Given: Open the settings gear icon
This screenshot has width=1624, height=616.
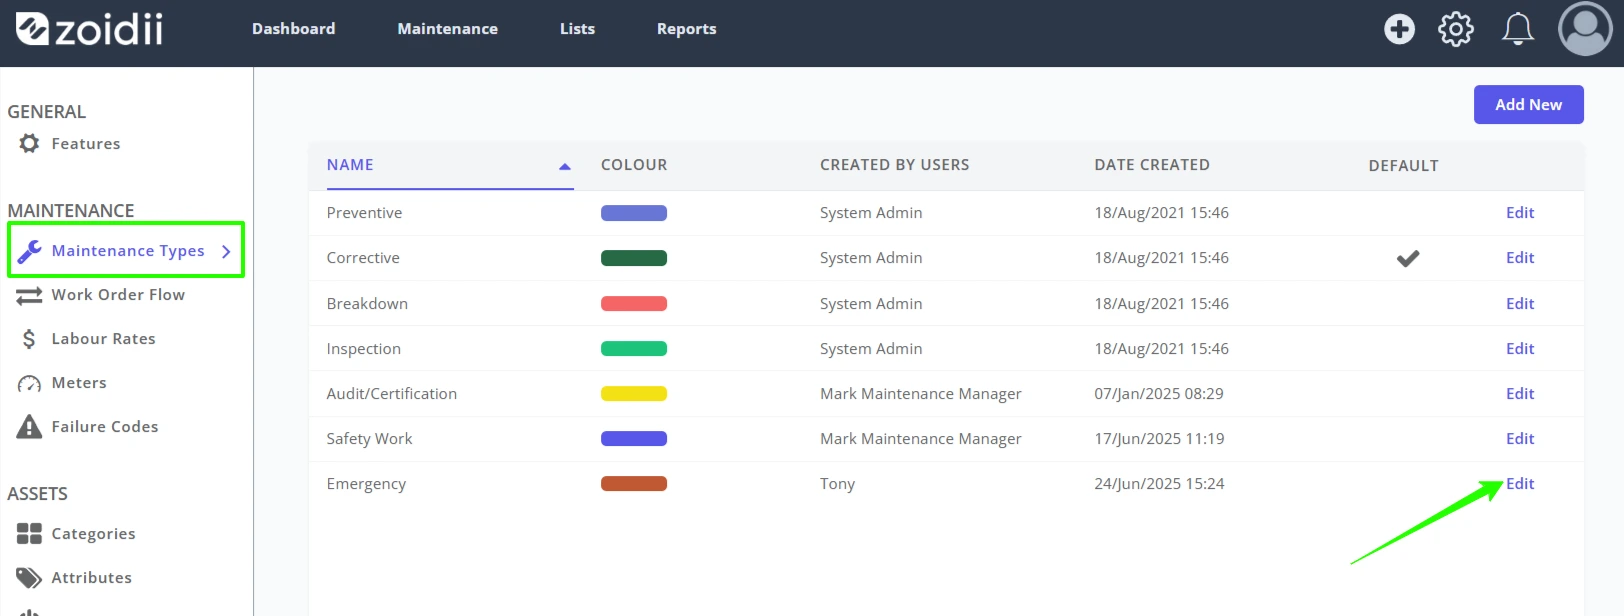Looking at the screenshot, I should coord(1456,29).
